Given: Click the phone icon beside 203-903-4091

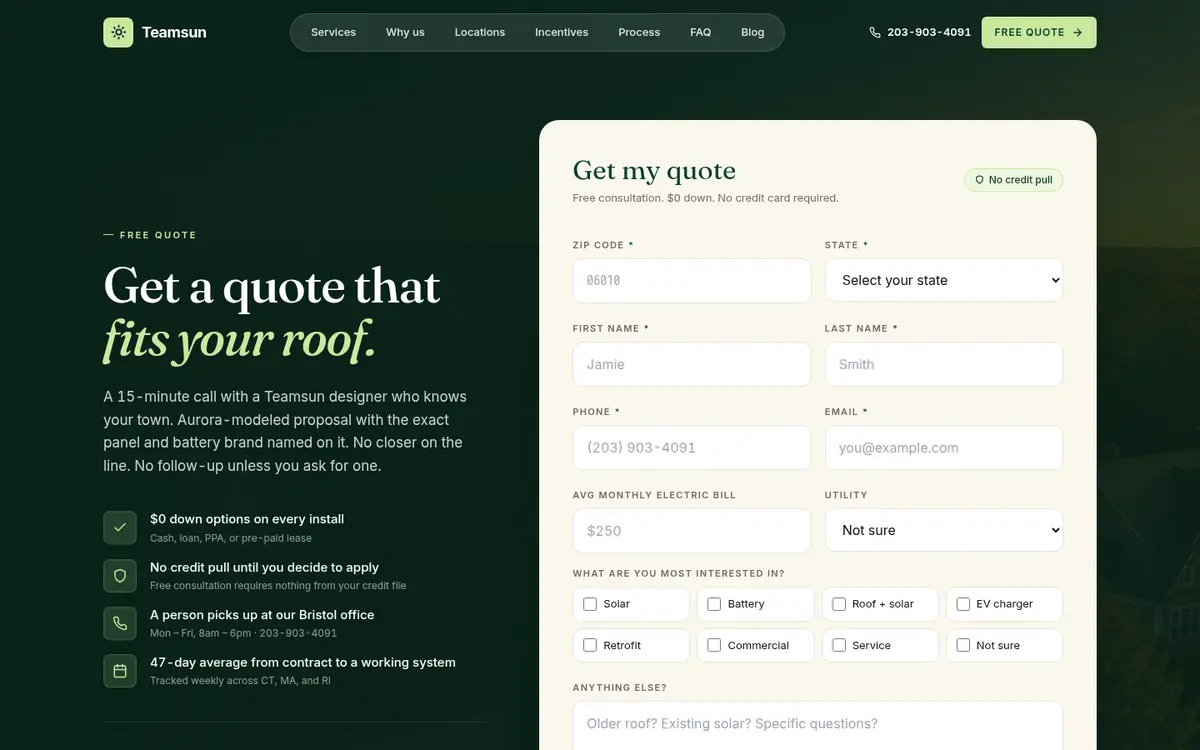Looking at the screenshot, I should click(875, 32).
